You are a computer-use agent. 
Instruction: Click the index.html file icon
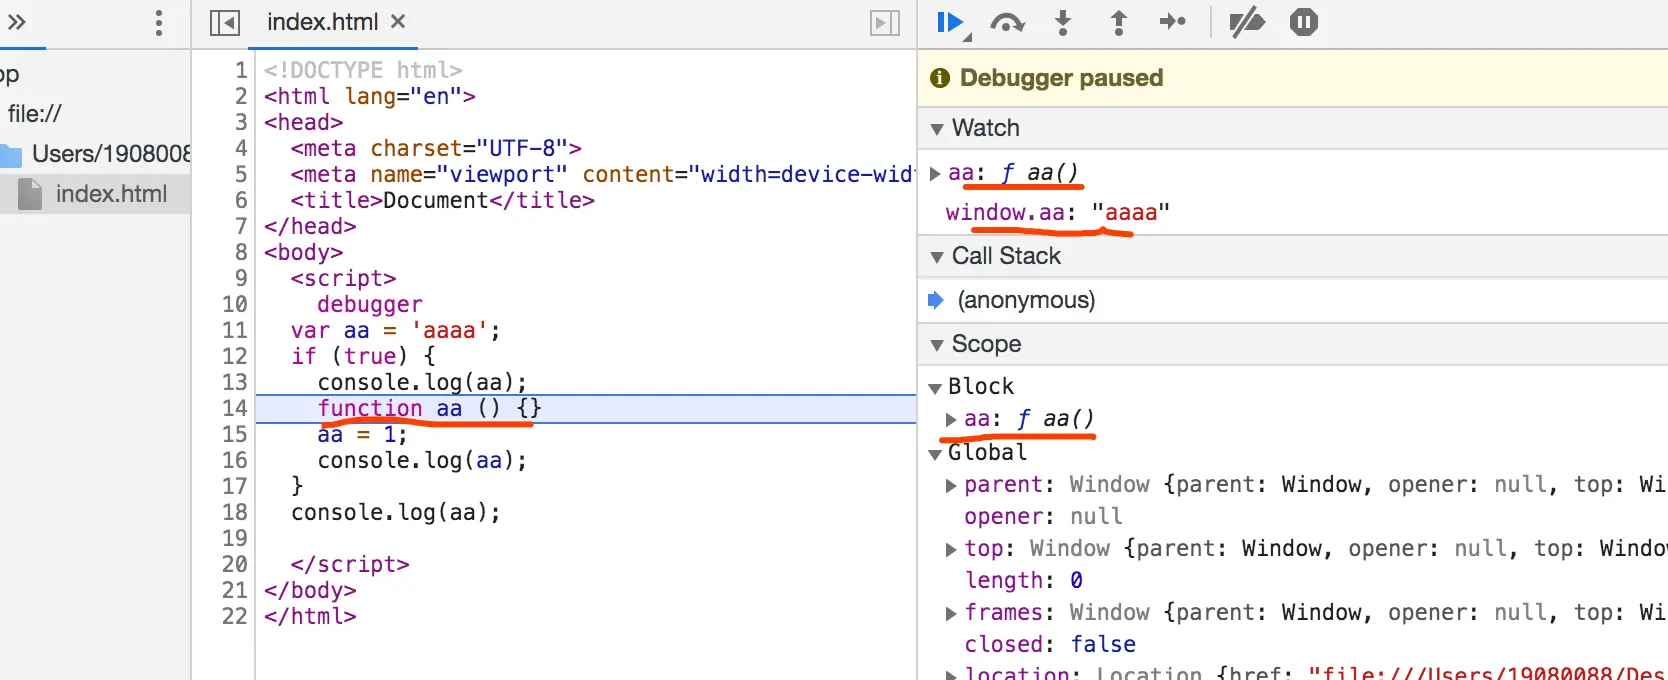(x=31, y=194)
